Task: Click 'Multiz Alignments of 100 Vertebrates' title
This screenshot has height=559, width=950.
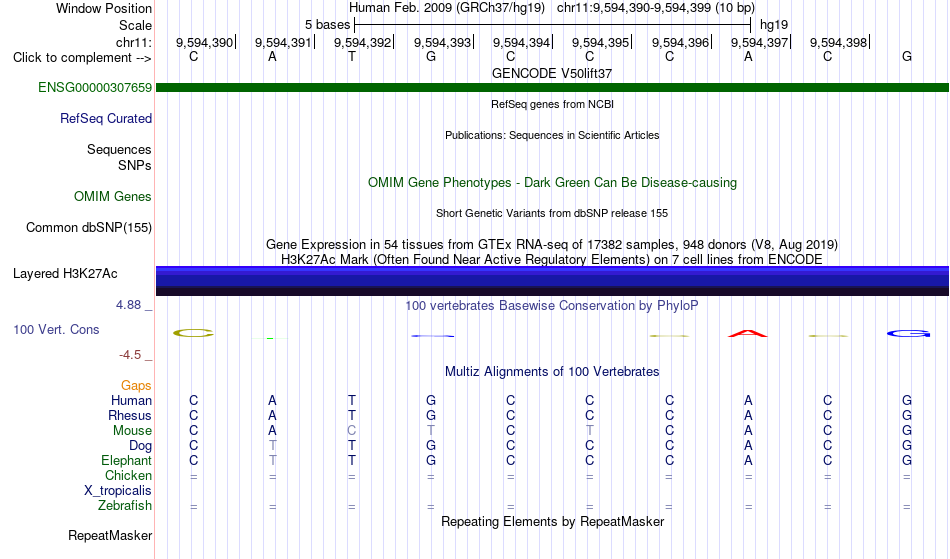Action: click(552, 371)
